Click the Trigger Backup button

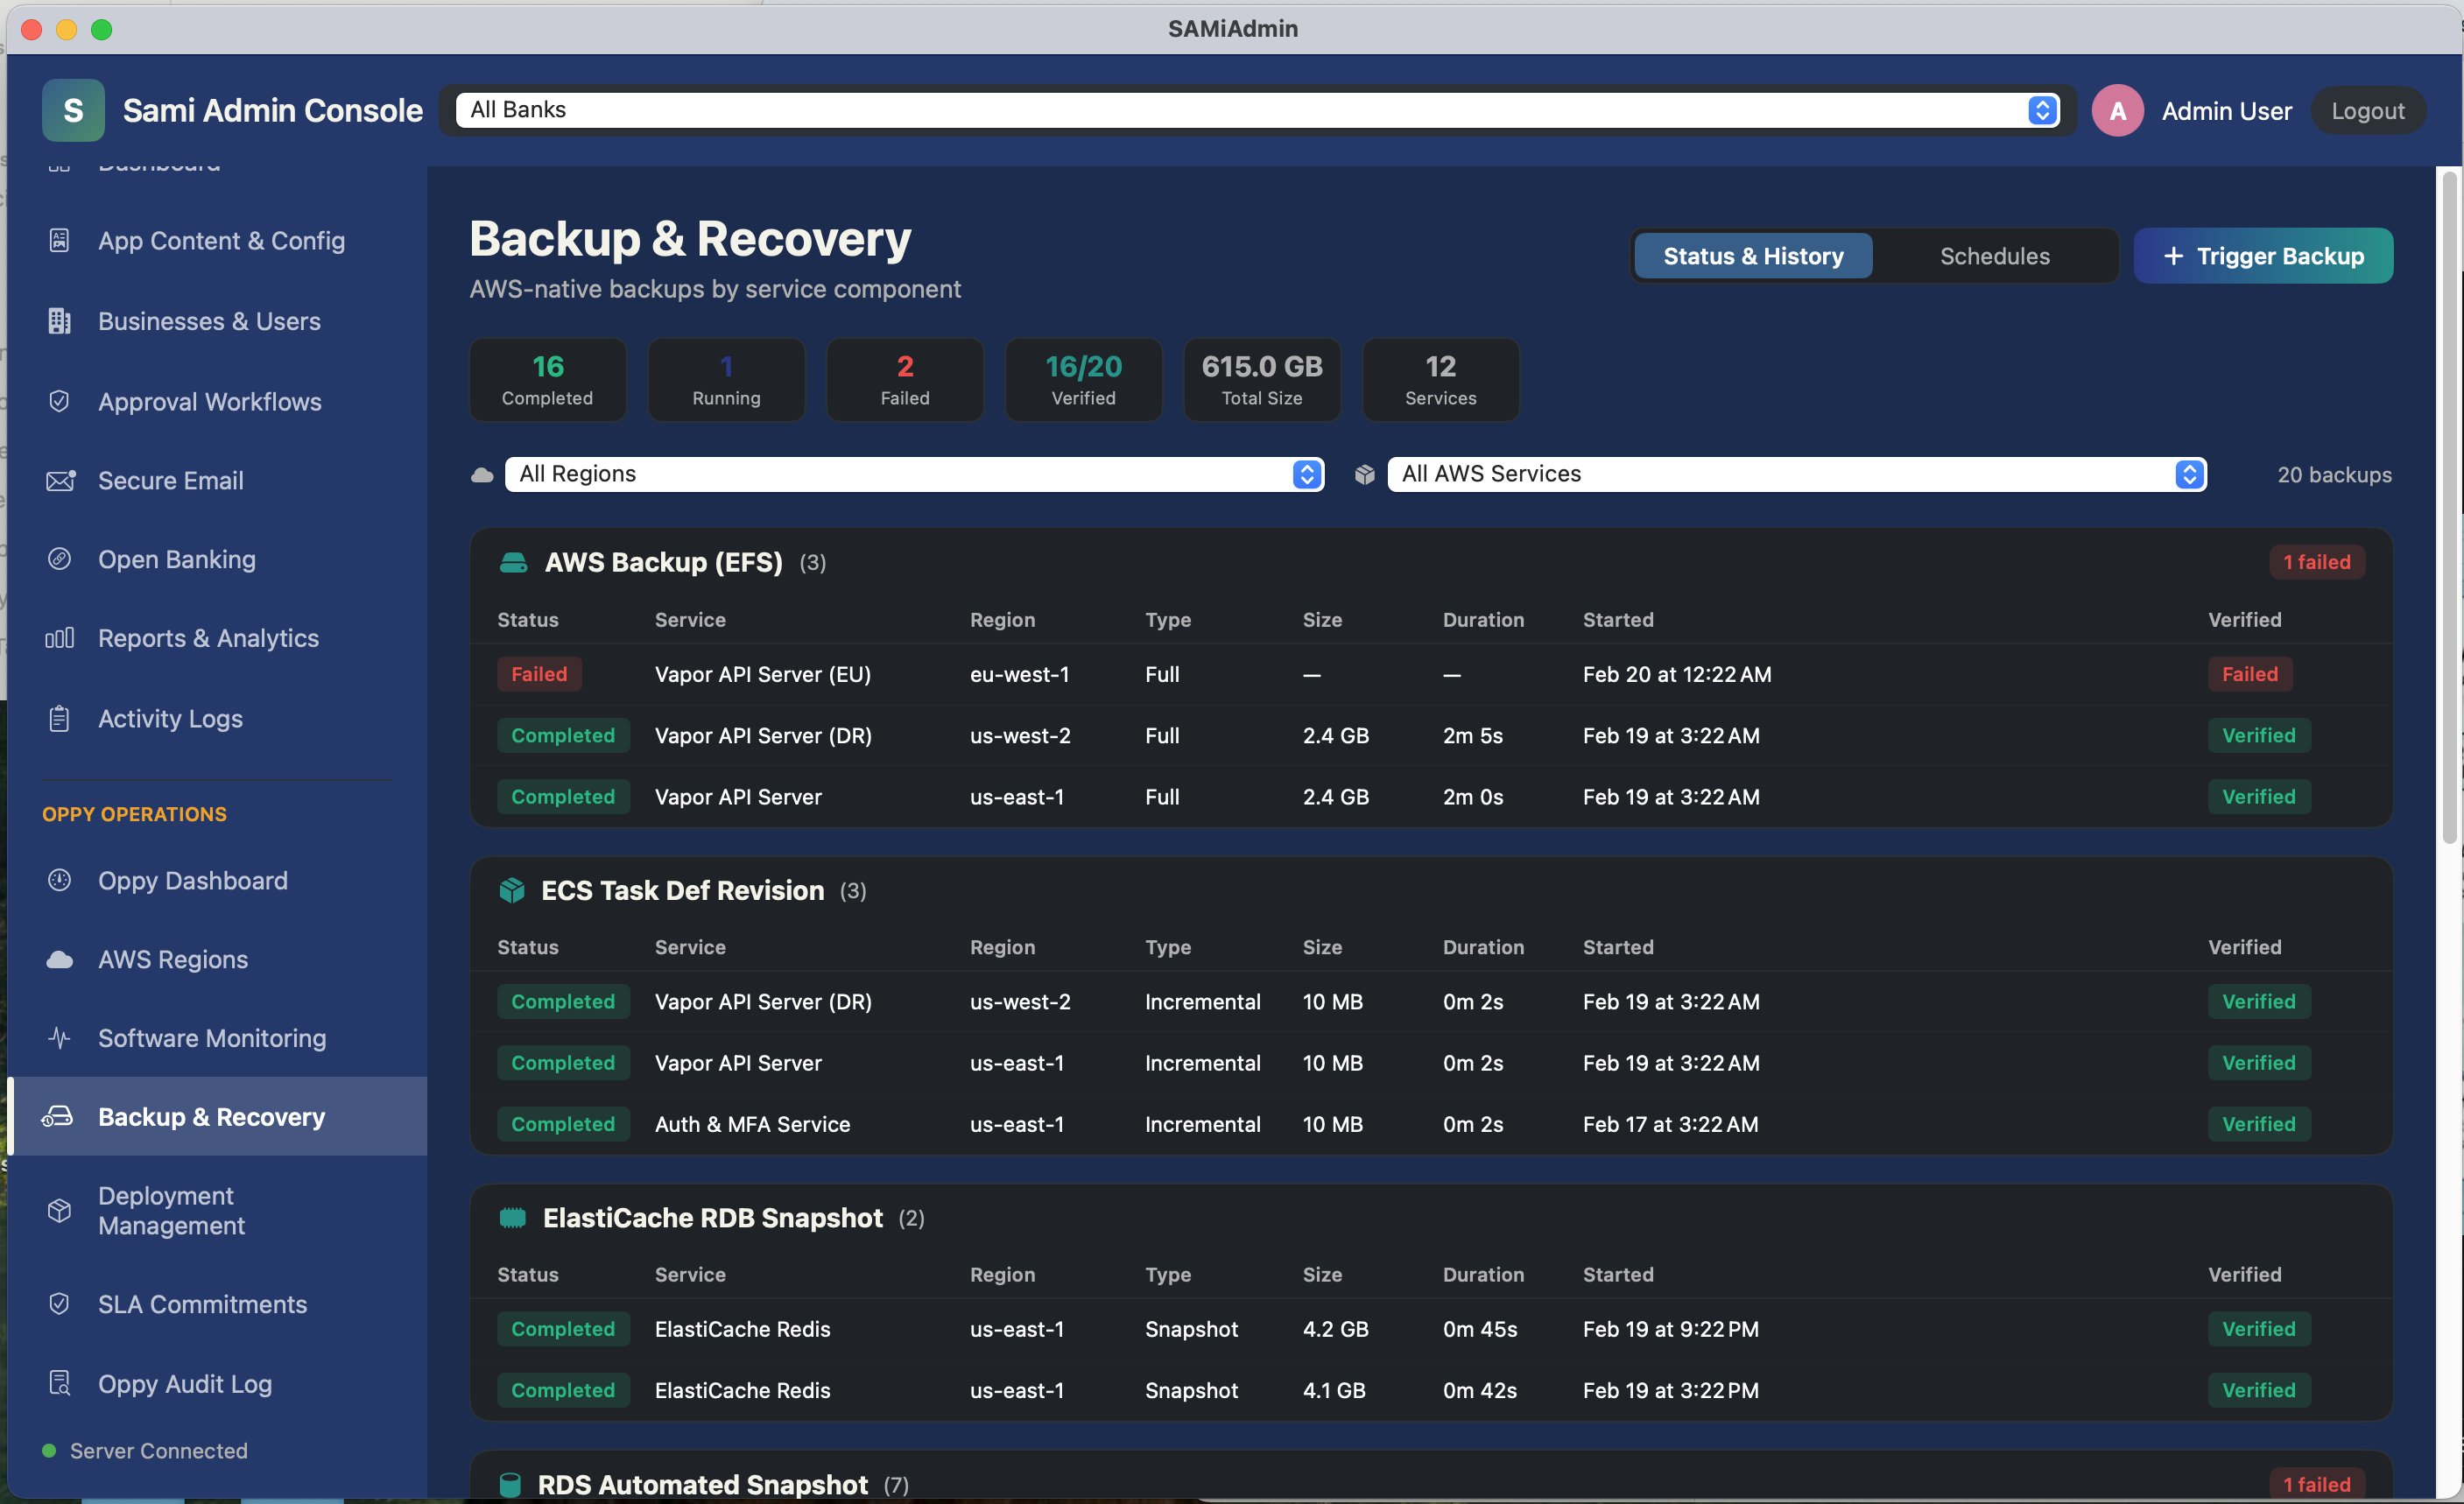2263,255
